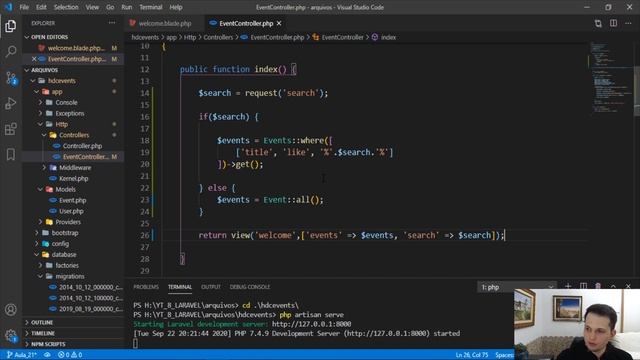The image size is (640, 360).
Task: Close EventController.php in Open Editors list
Action: 34,59
